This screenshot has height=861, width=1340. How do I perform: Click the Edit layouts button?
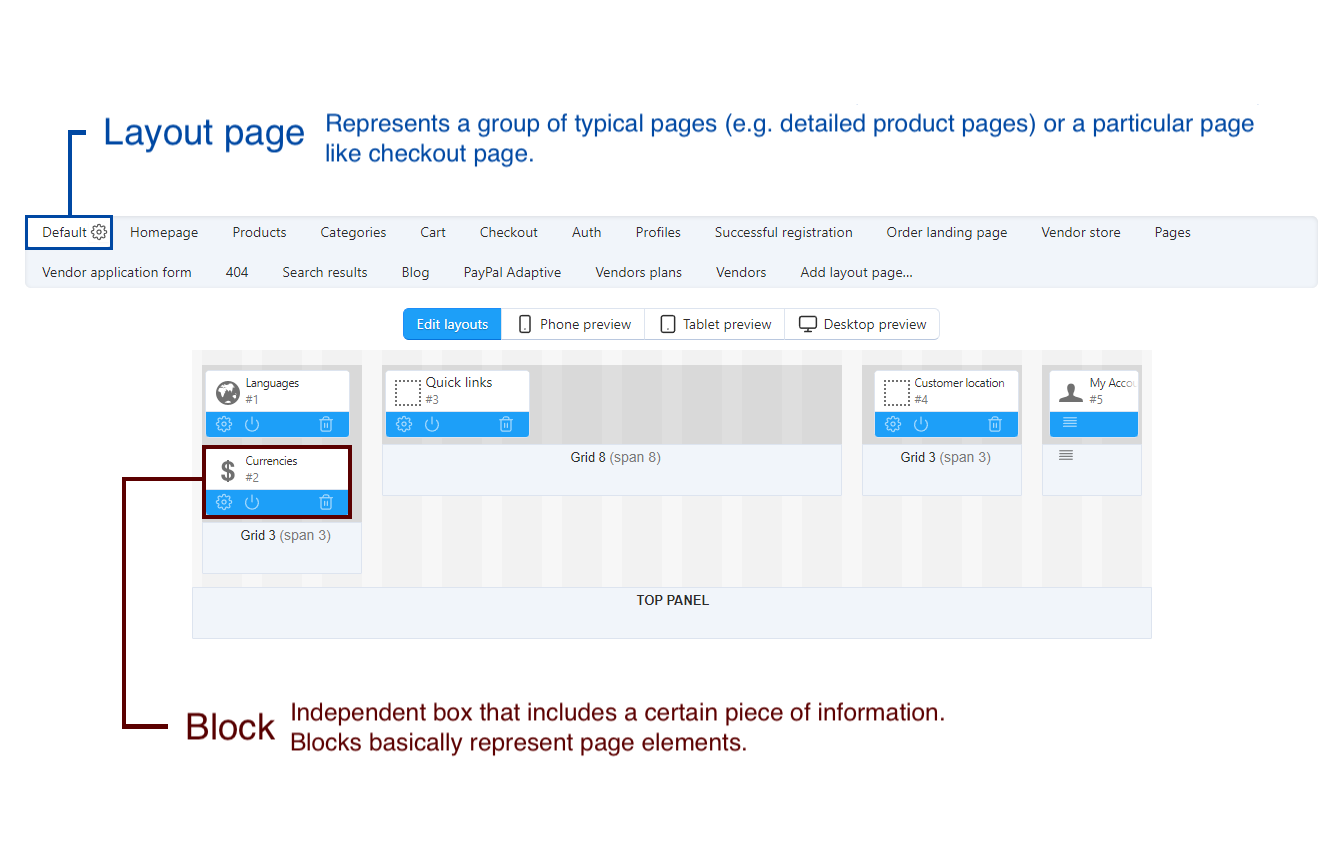452,324
